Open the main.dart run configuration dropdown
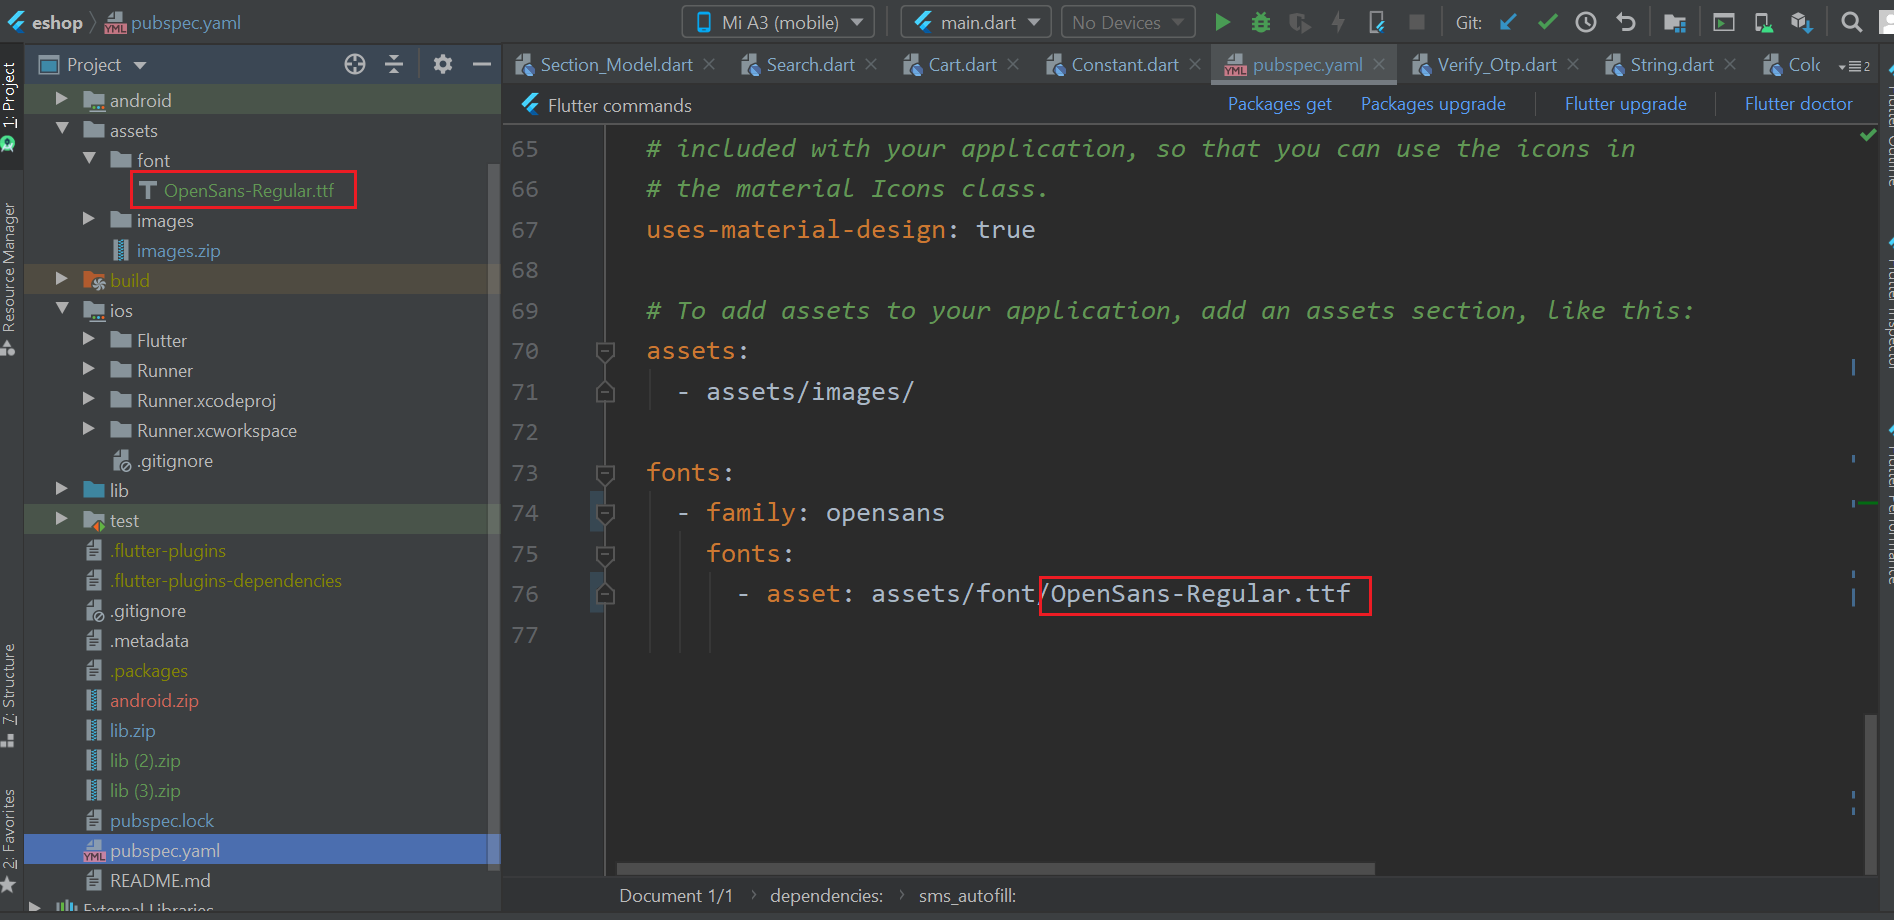This screenshot has width=1894, height=920. click(975, 22)
